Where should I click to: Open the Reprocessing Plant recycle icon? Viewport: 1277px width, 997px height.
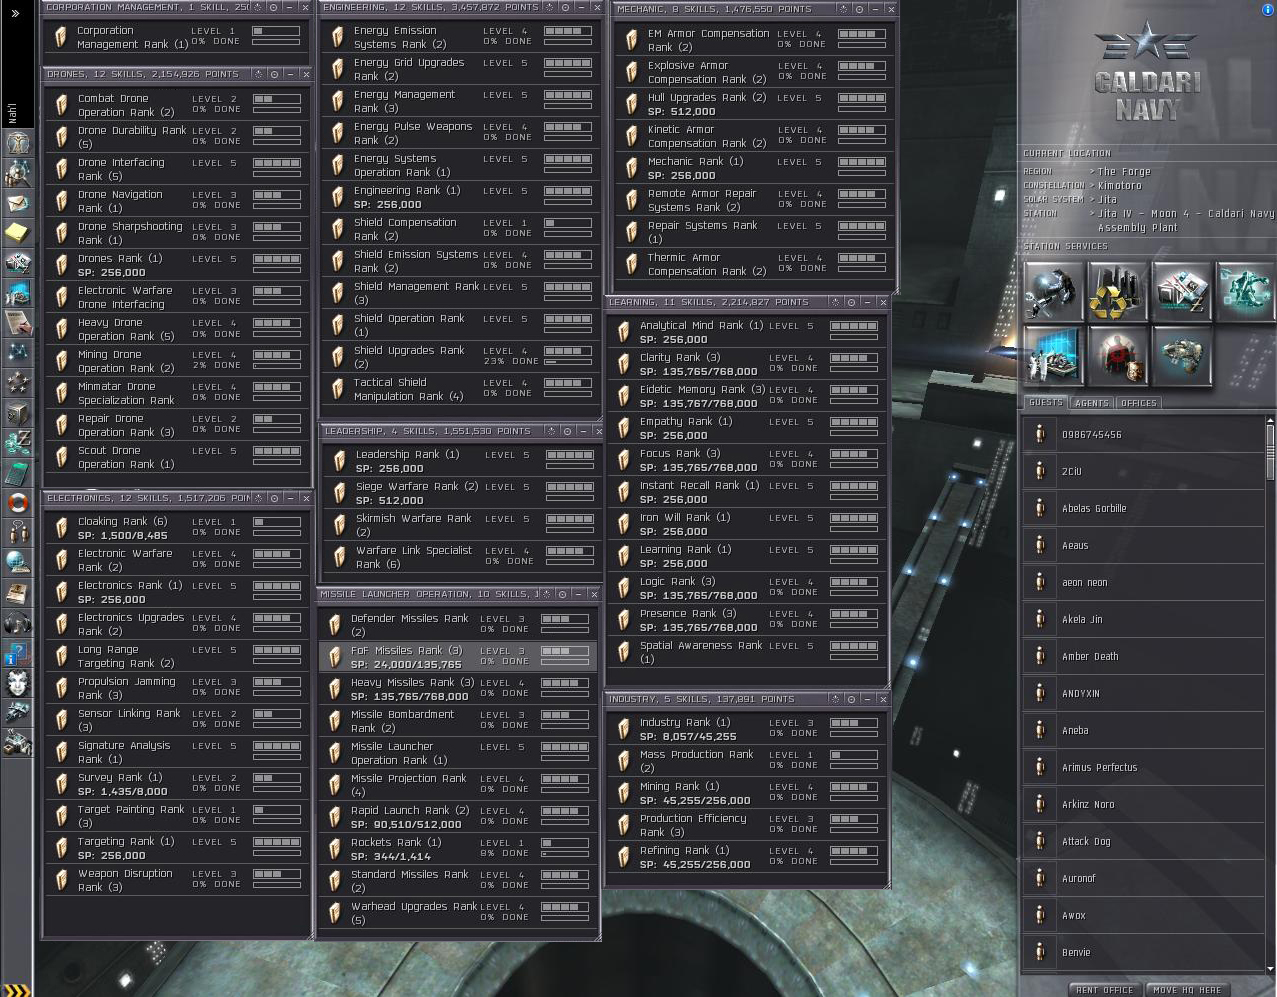click(1118, 291)
